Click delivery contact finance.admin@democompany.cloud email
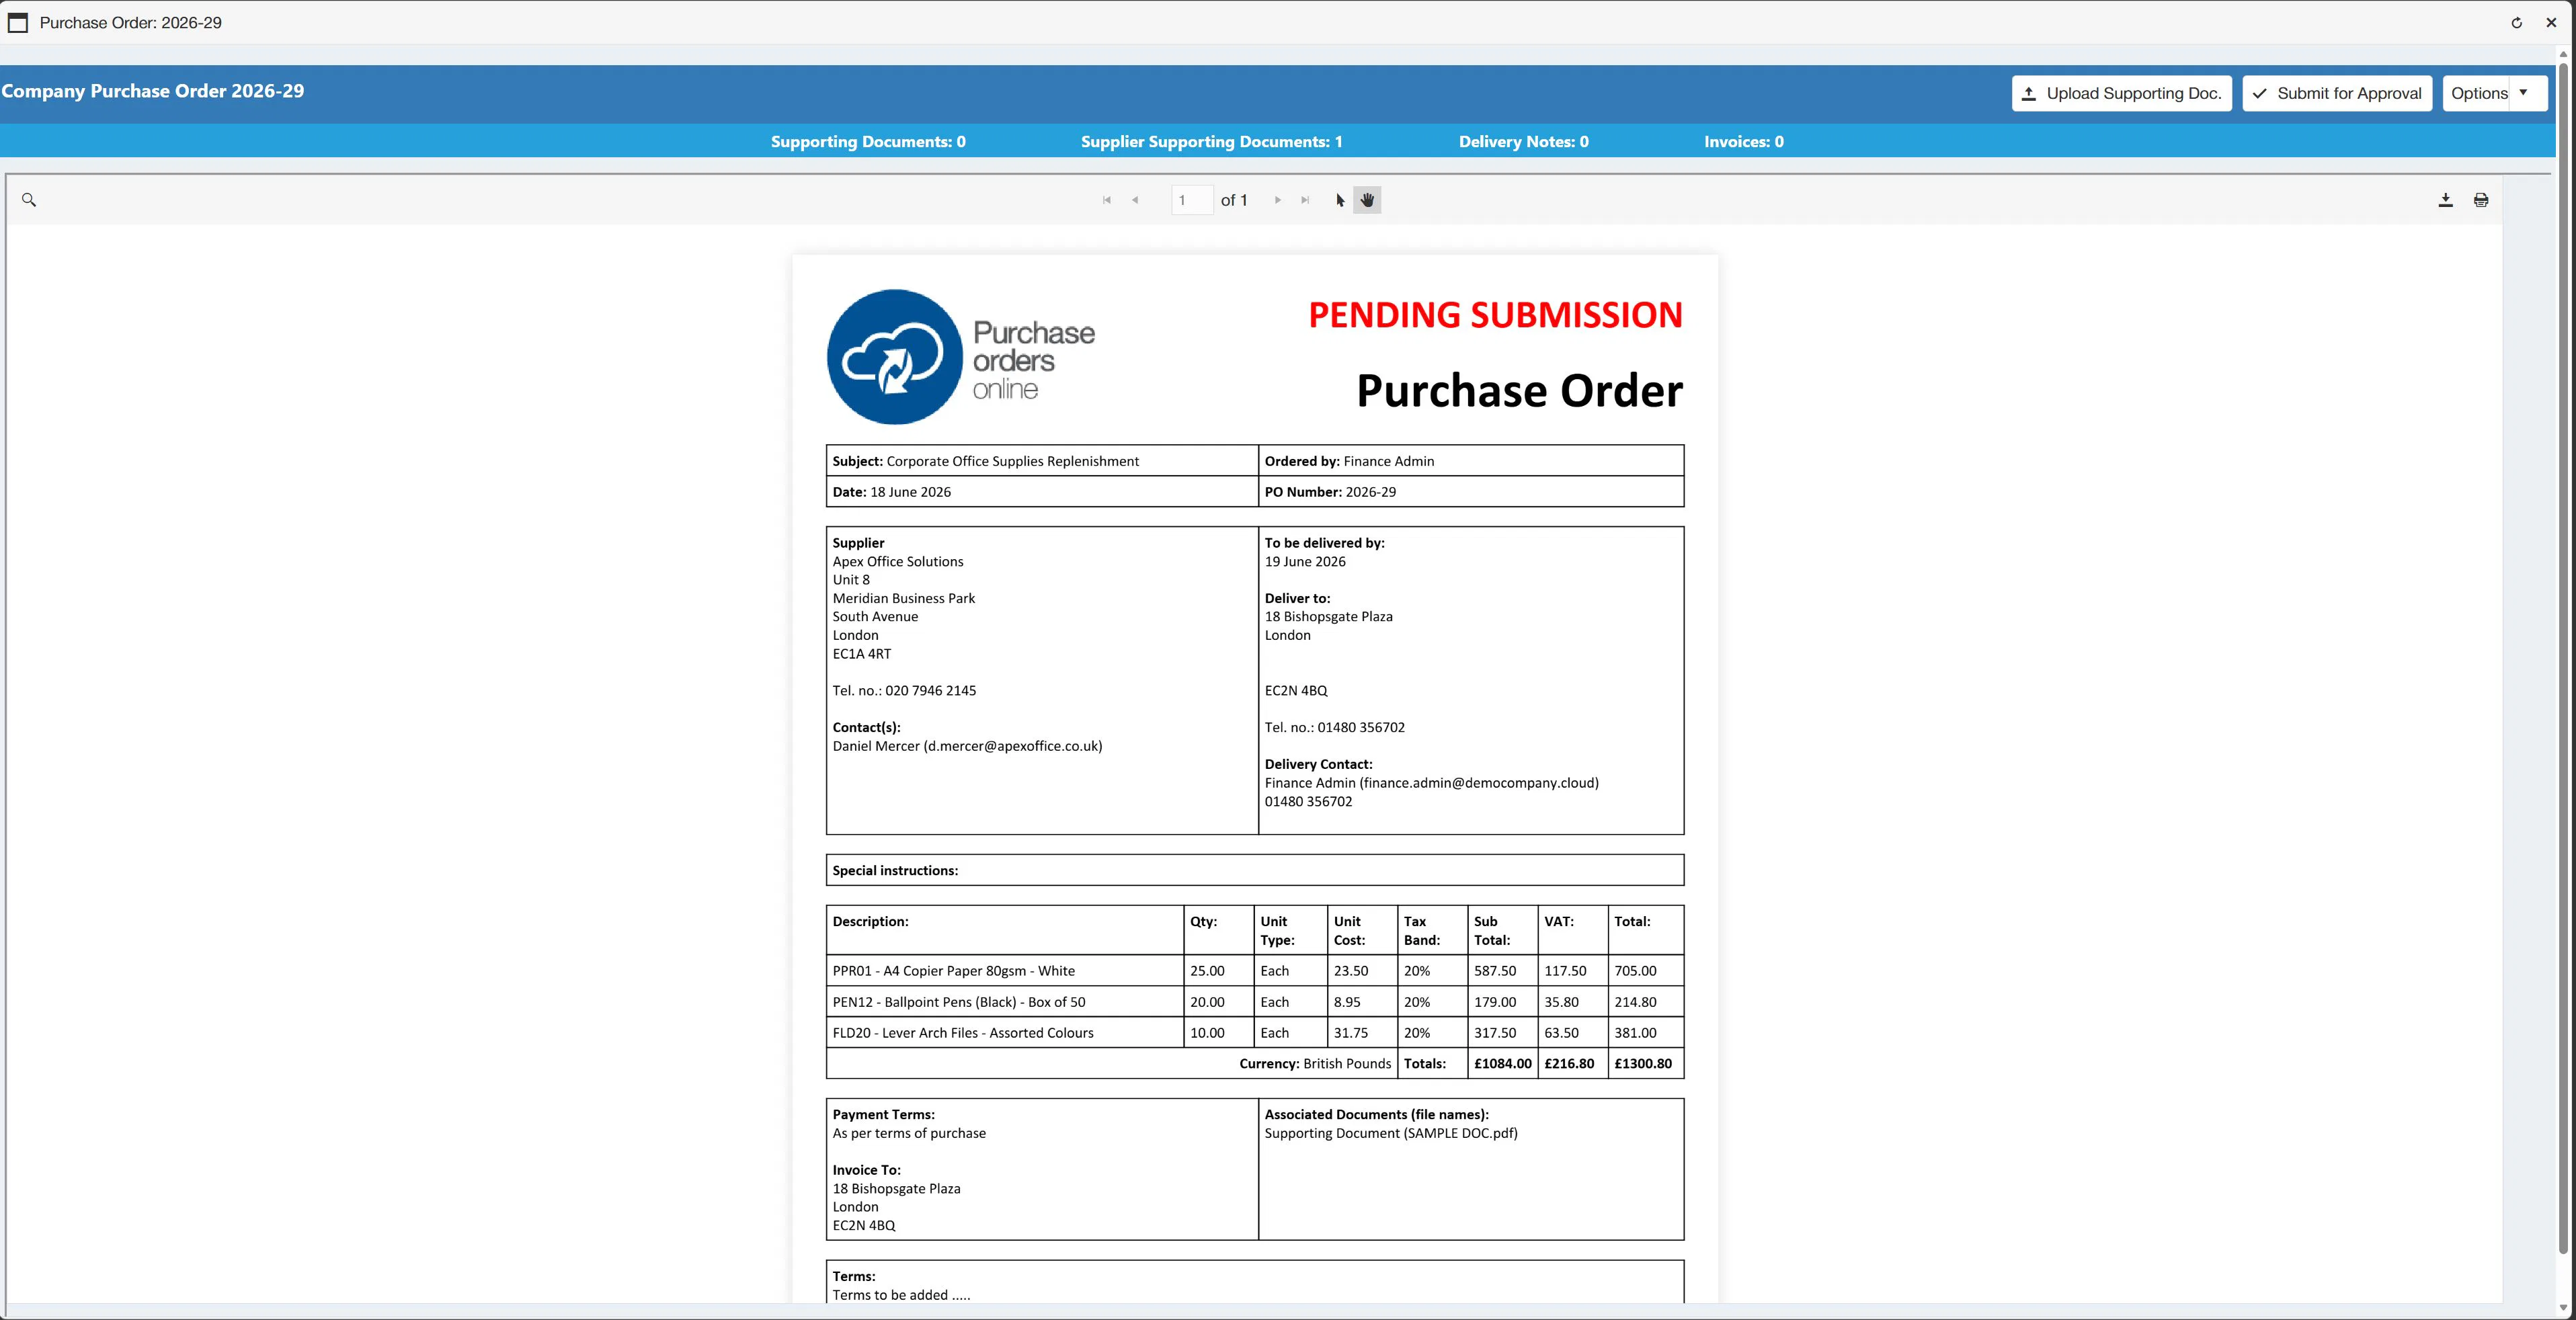 click(1479, 783)
